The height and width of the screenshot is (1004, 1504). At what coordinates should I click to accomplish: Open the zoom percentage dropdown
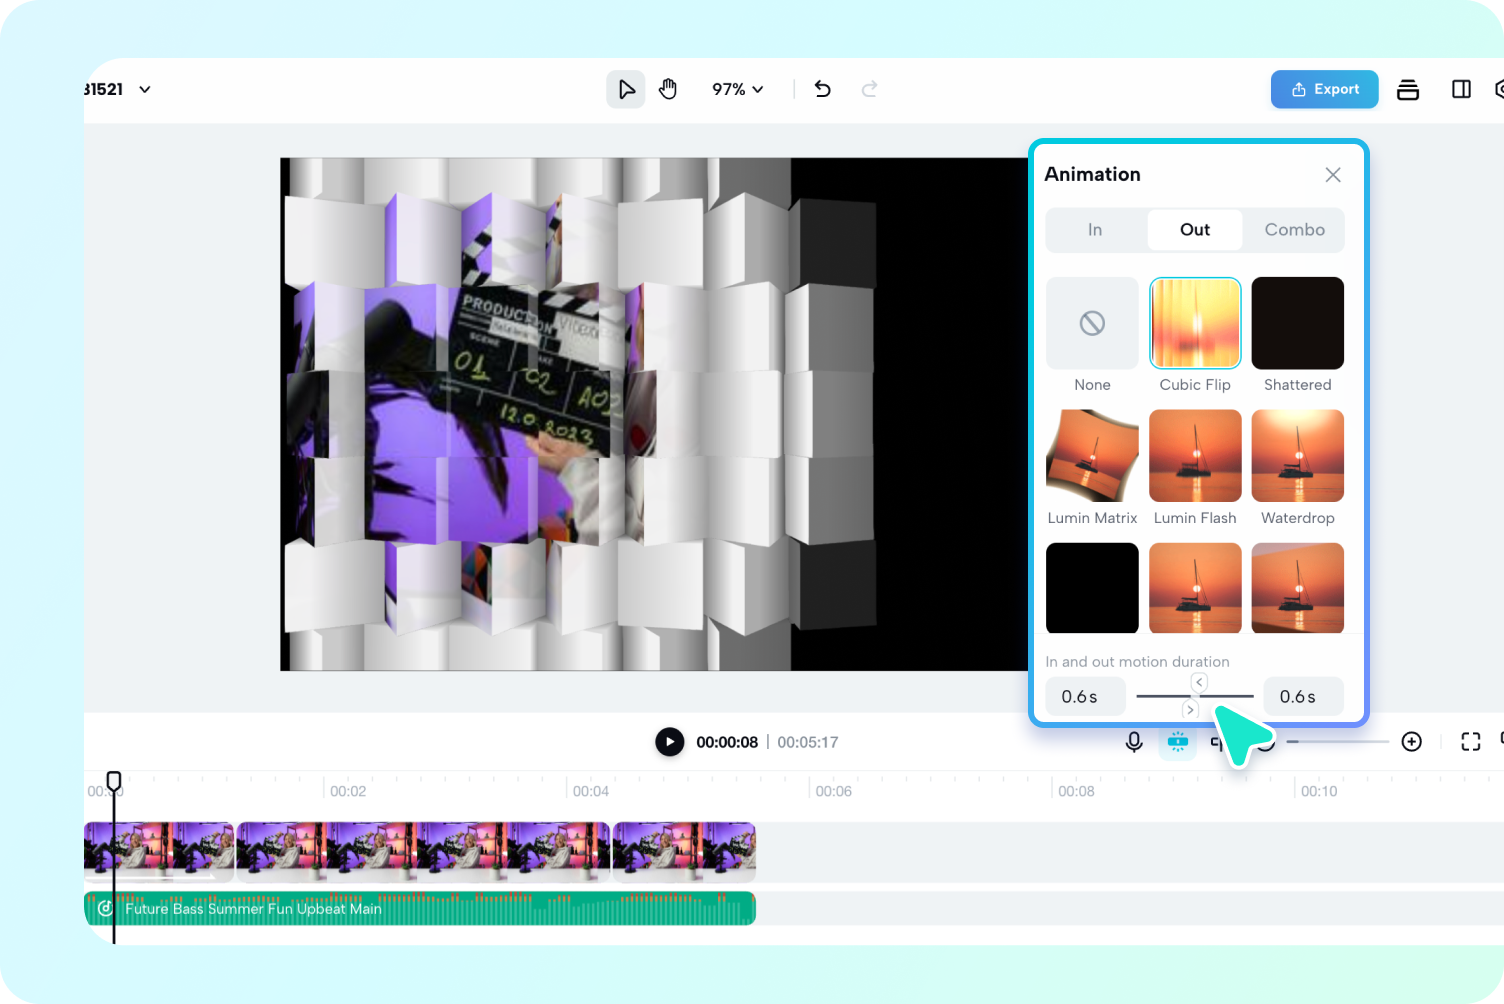(737, 89)
